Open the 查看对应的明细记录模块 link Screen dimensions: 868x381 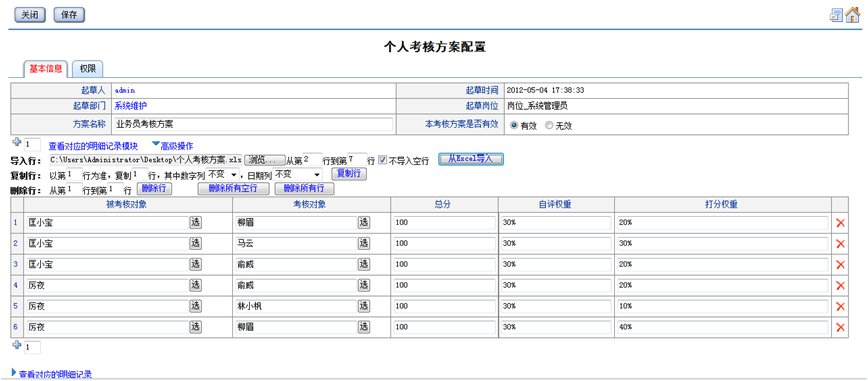[93, 146]
